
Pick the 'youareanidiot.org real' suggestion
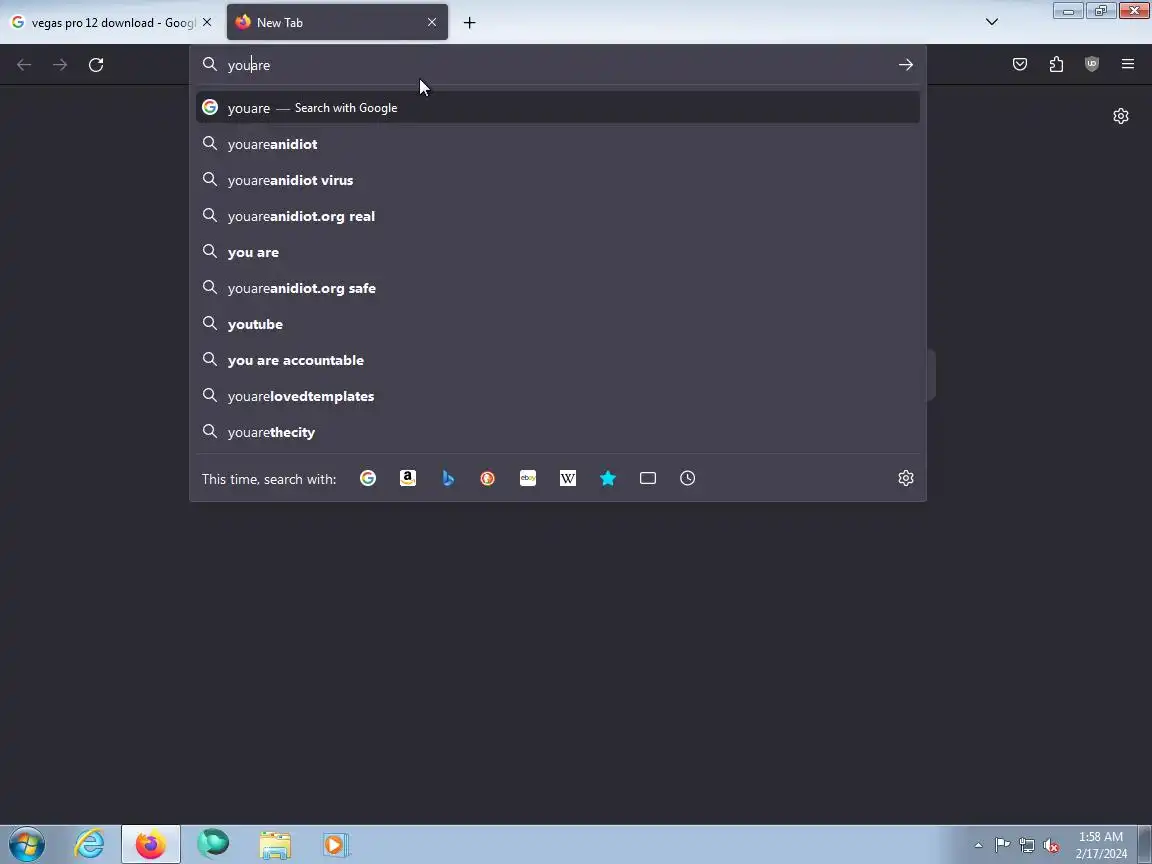pyautogui.click(x=558, y=216)
